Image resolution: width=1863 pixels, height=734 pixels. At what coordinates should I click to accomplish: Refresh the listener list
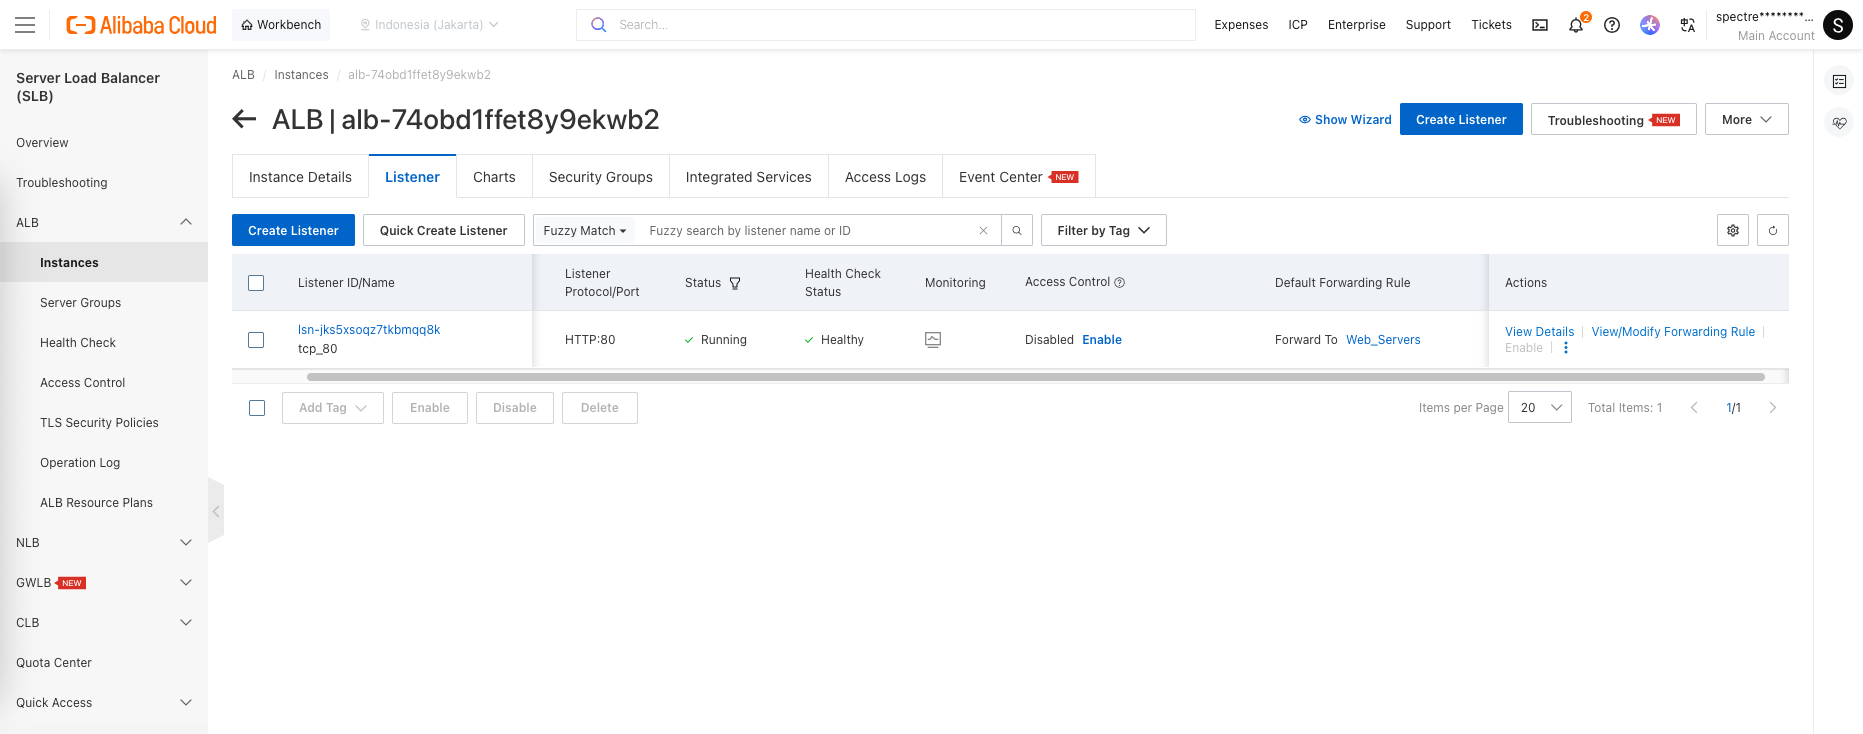1773,231
